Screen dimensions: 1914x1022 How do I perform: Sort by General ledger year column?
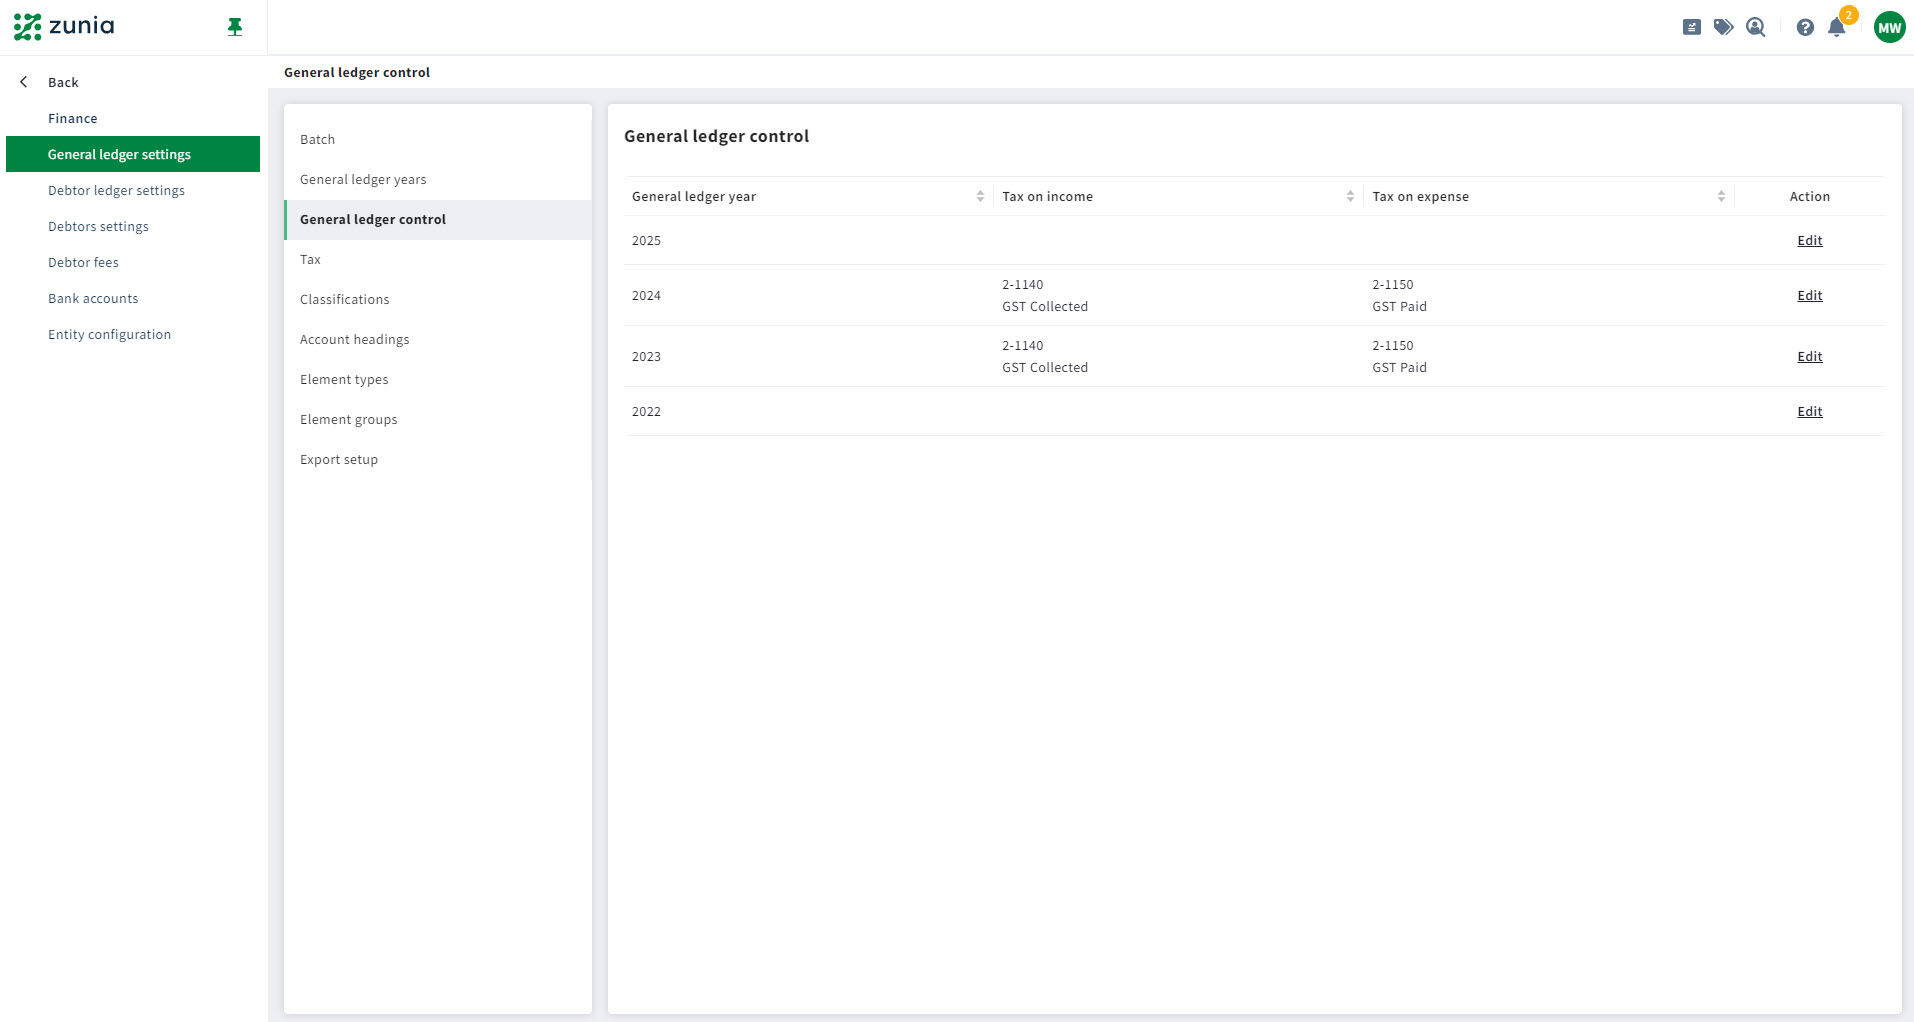click(x=980, y=196)
